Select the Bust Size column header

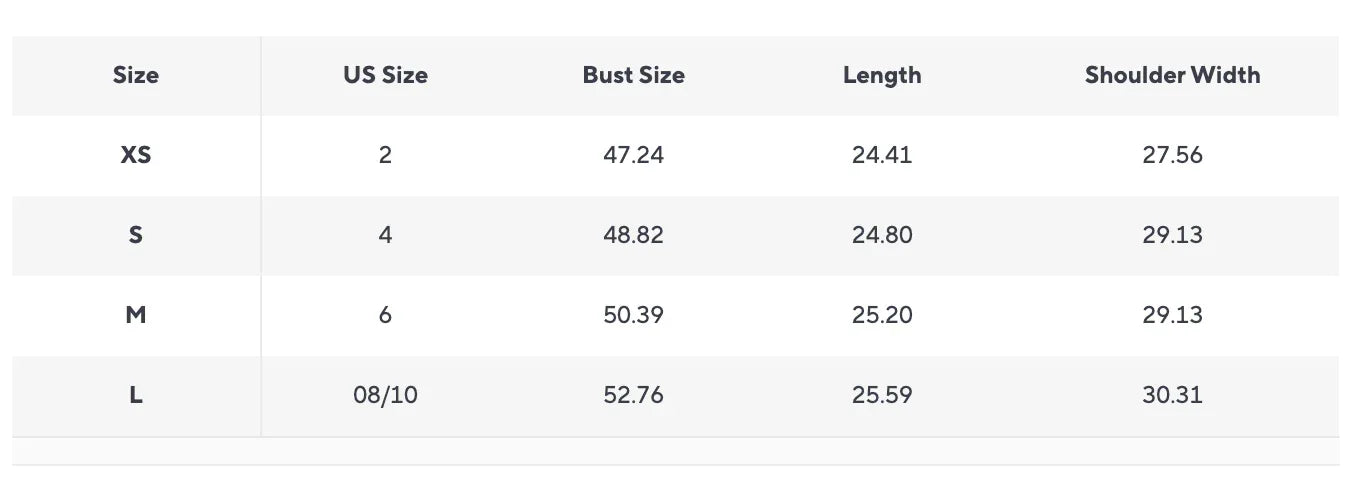633,75
